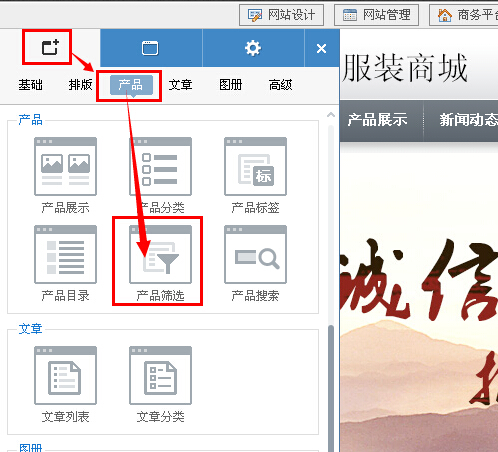Open 产品展示 in the site navigation
The image size is (498, 452).
point(377,120)
